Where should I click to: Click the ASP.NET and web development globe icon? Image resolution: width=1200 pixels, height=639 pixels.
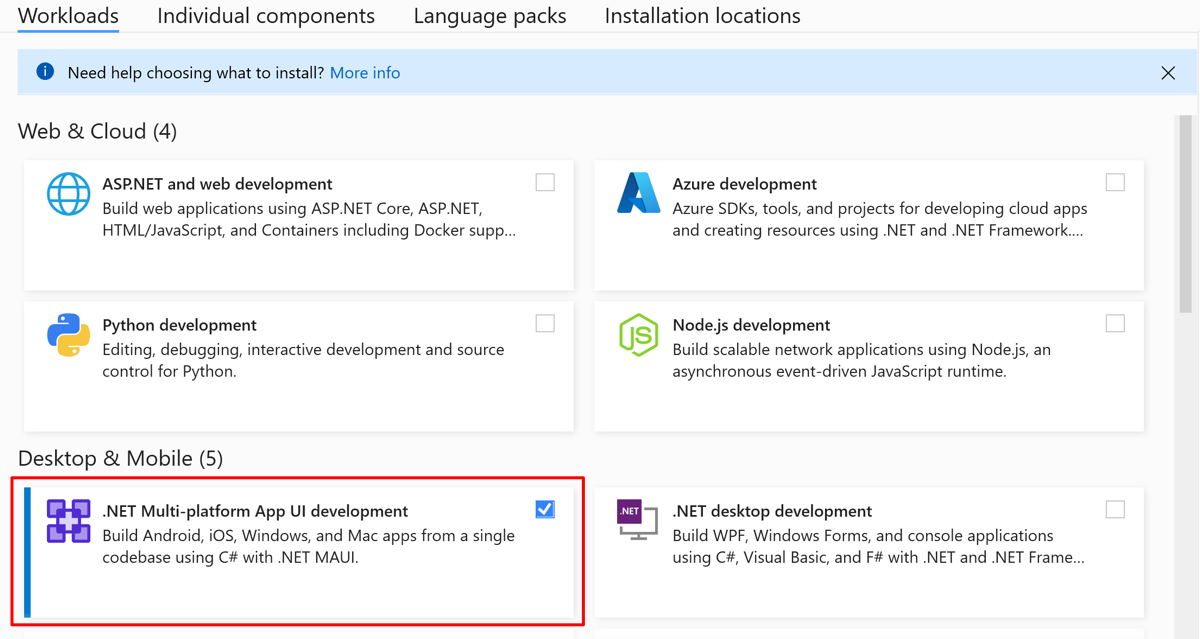click(x=68, y=194)
